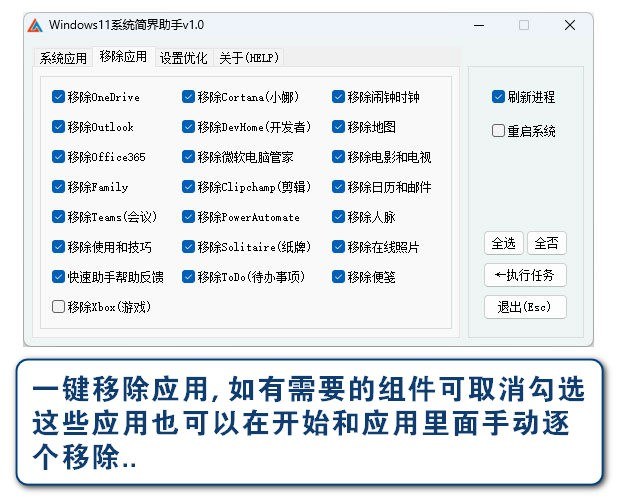Toggle the 移除Outlook checkbox
The width and height of the screenshot is (620, 500).
58,127
